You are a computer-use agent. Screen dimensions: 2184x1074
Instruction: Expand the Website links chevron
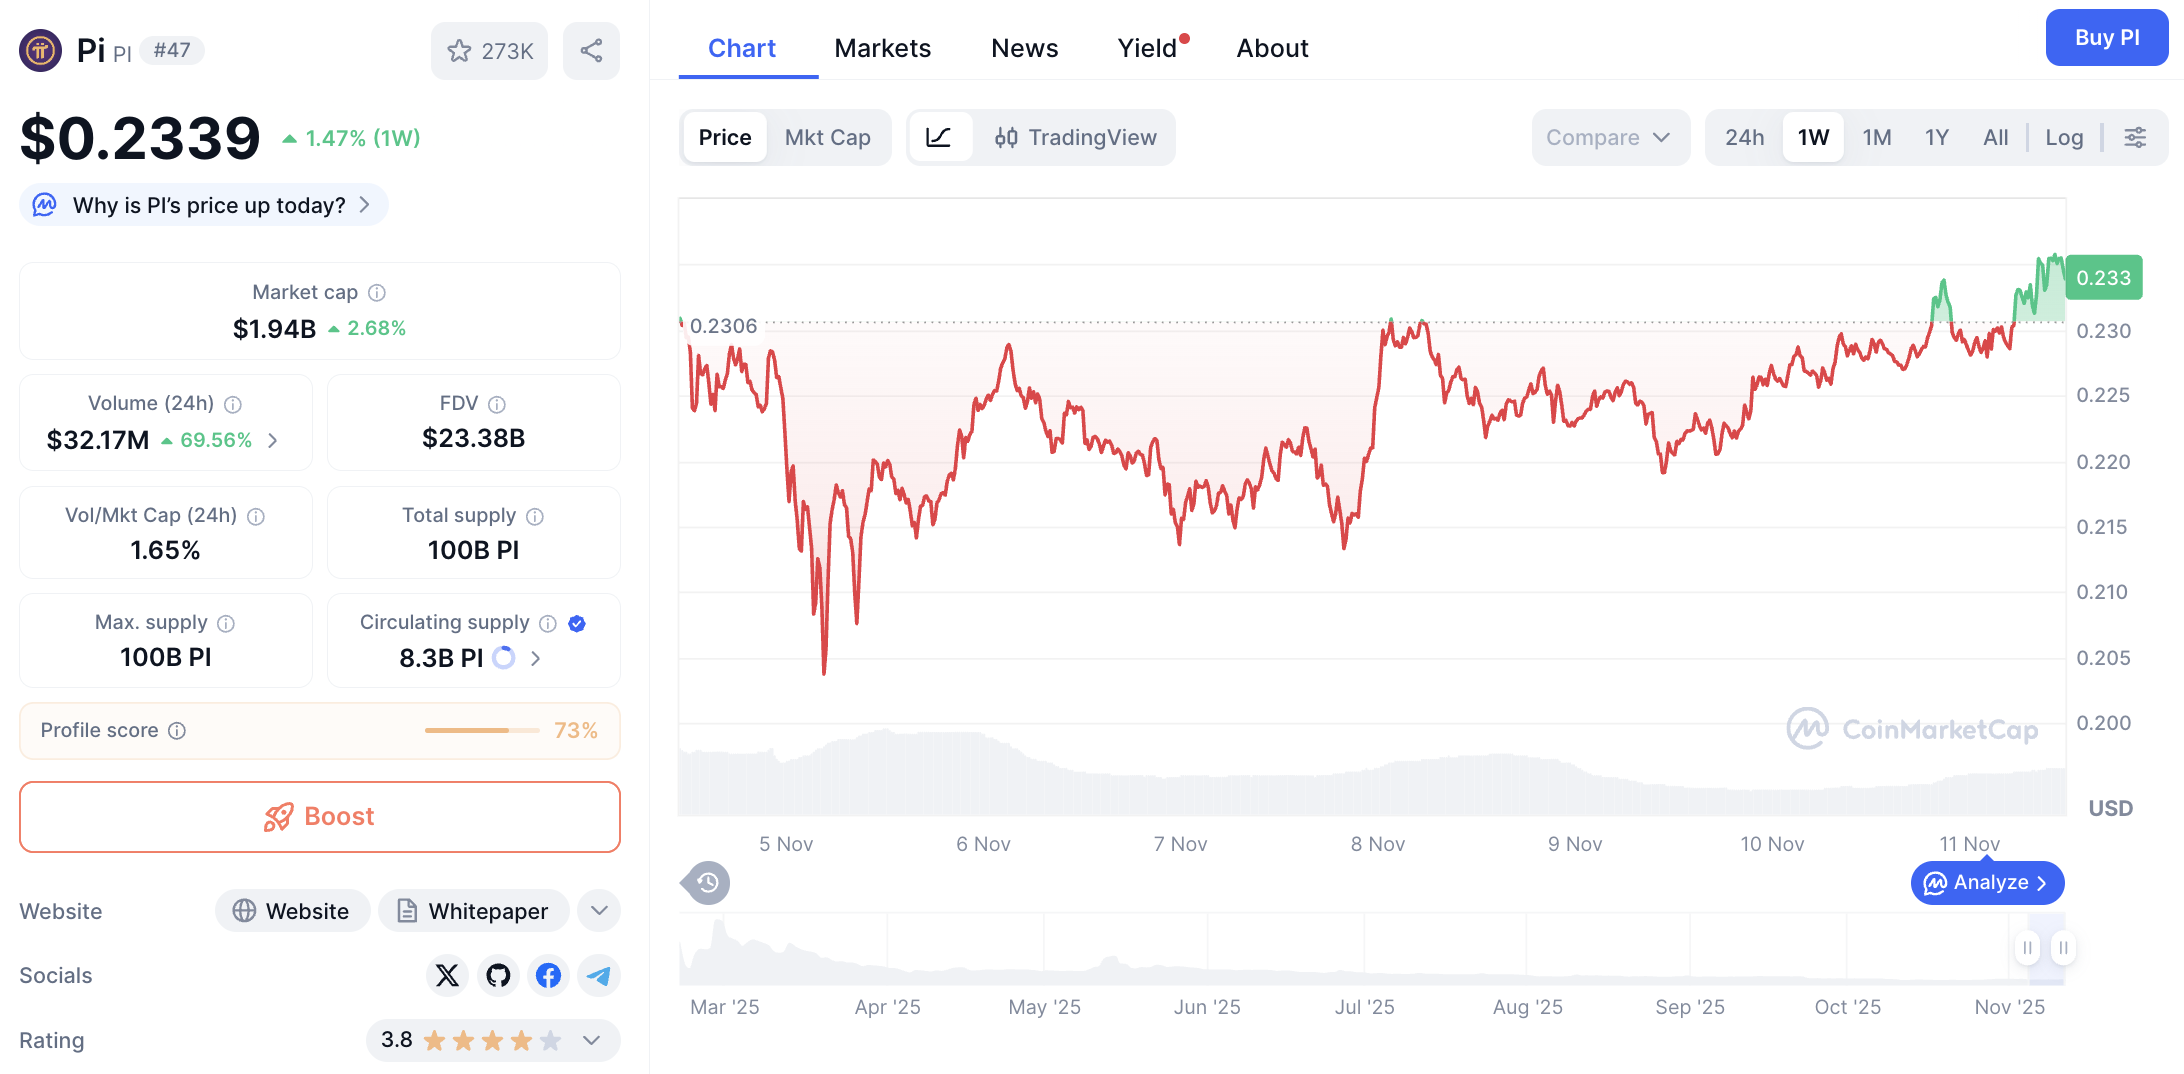[598, 911]
